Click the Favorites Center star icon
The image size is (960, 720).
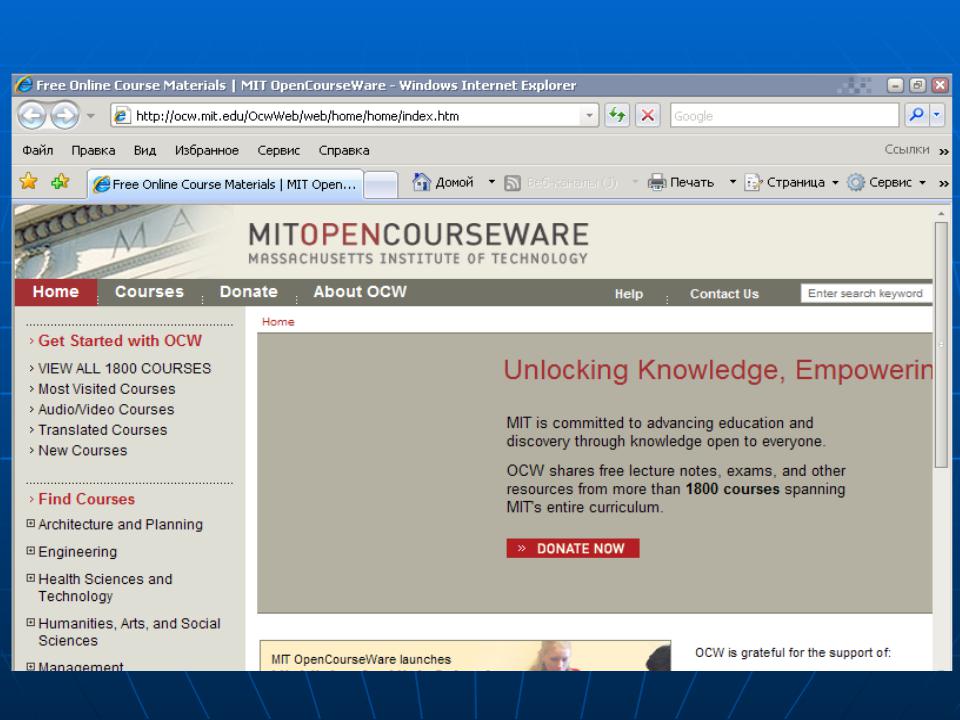click(x=28, y=181)
